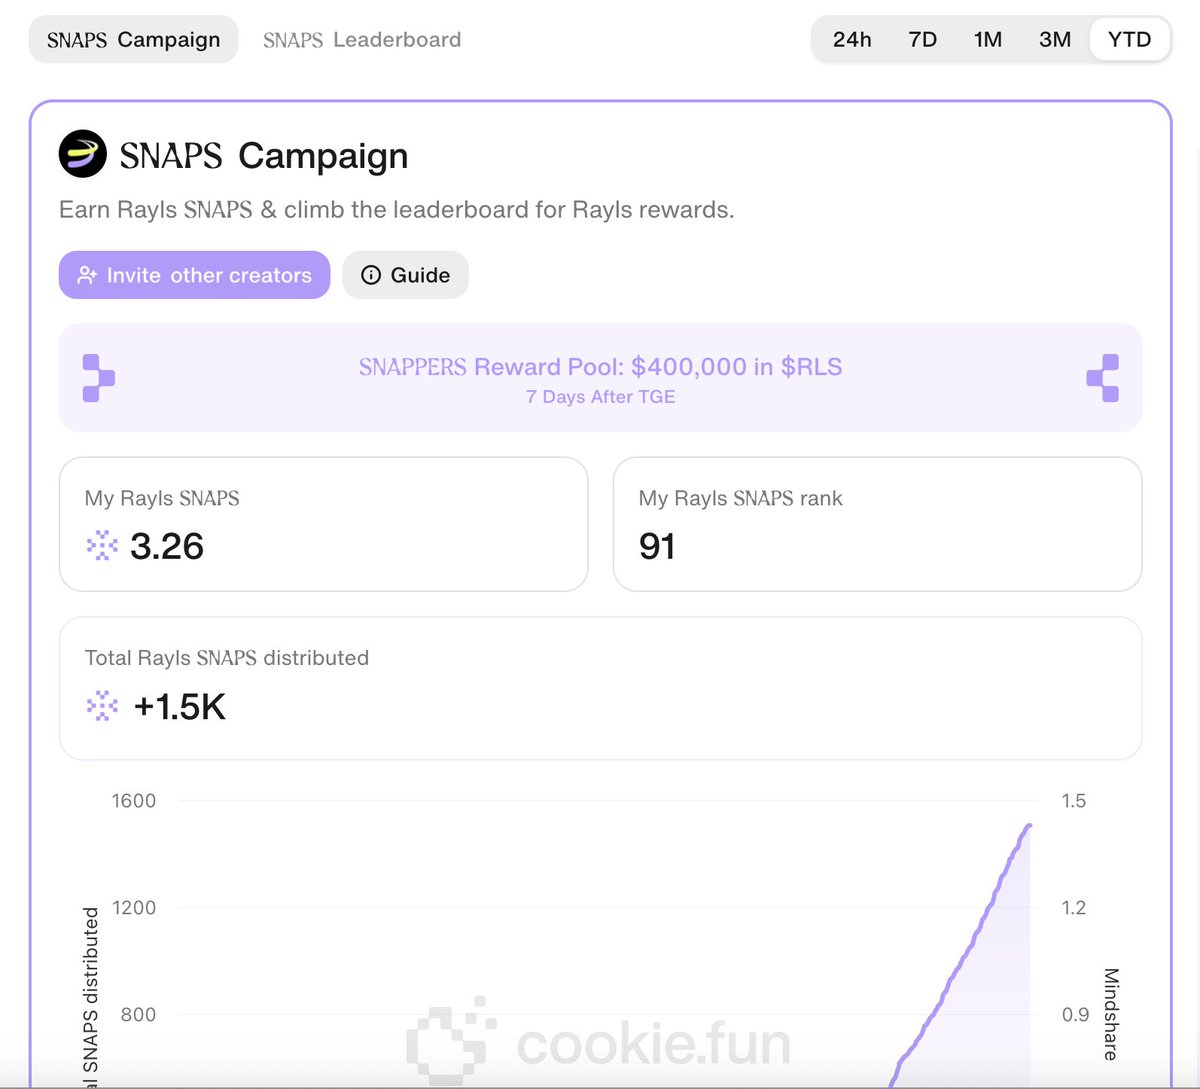Click the SNAPS icon next to +1.5K
Screen dimensions: 1200x1089
tap(102, 706)
